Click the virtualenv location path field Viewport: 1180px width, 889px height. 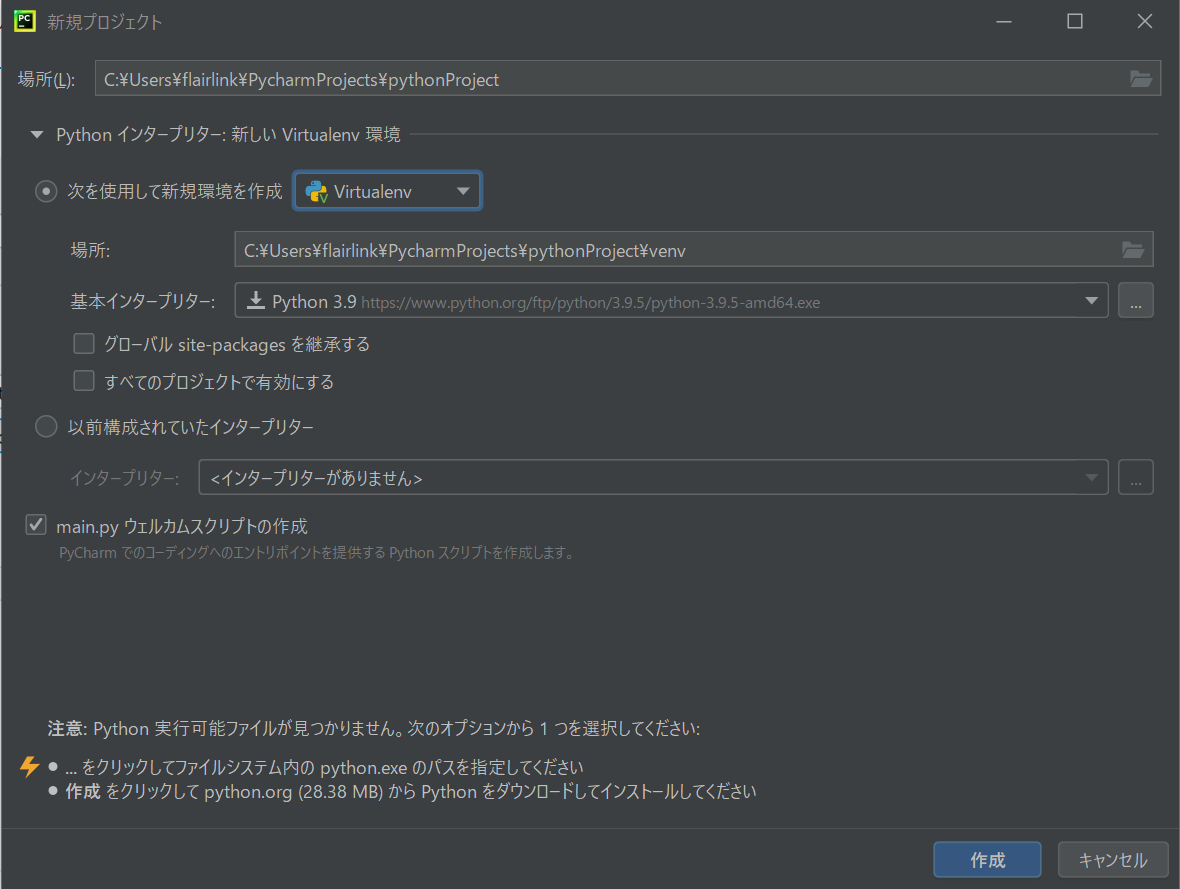(x=694, y=249)
